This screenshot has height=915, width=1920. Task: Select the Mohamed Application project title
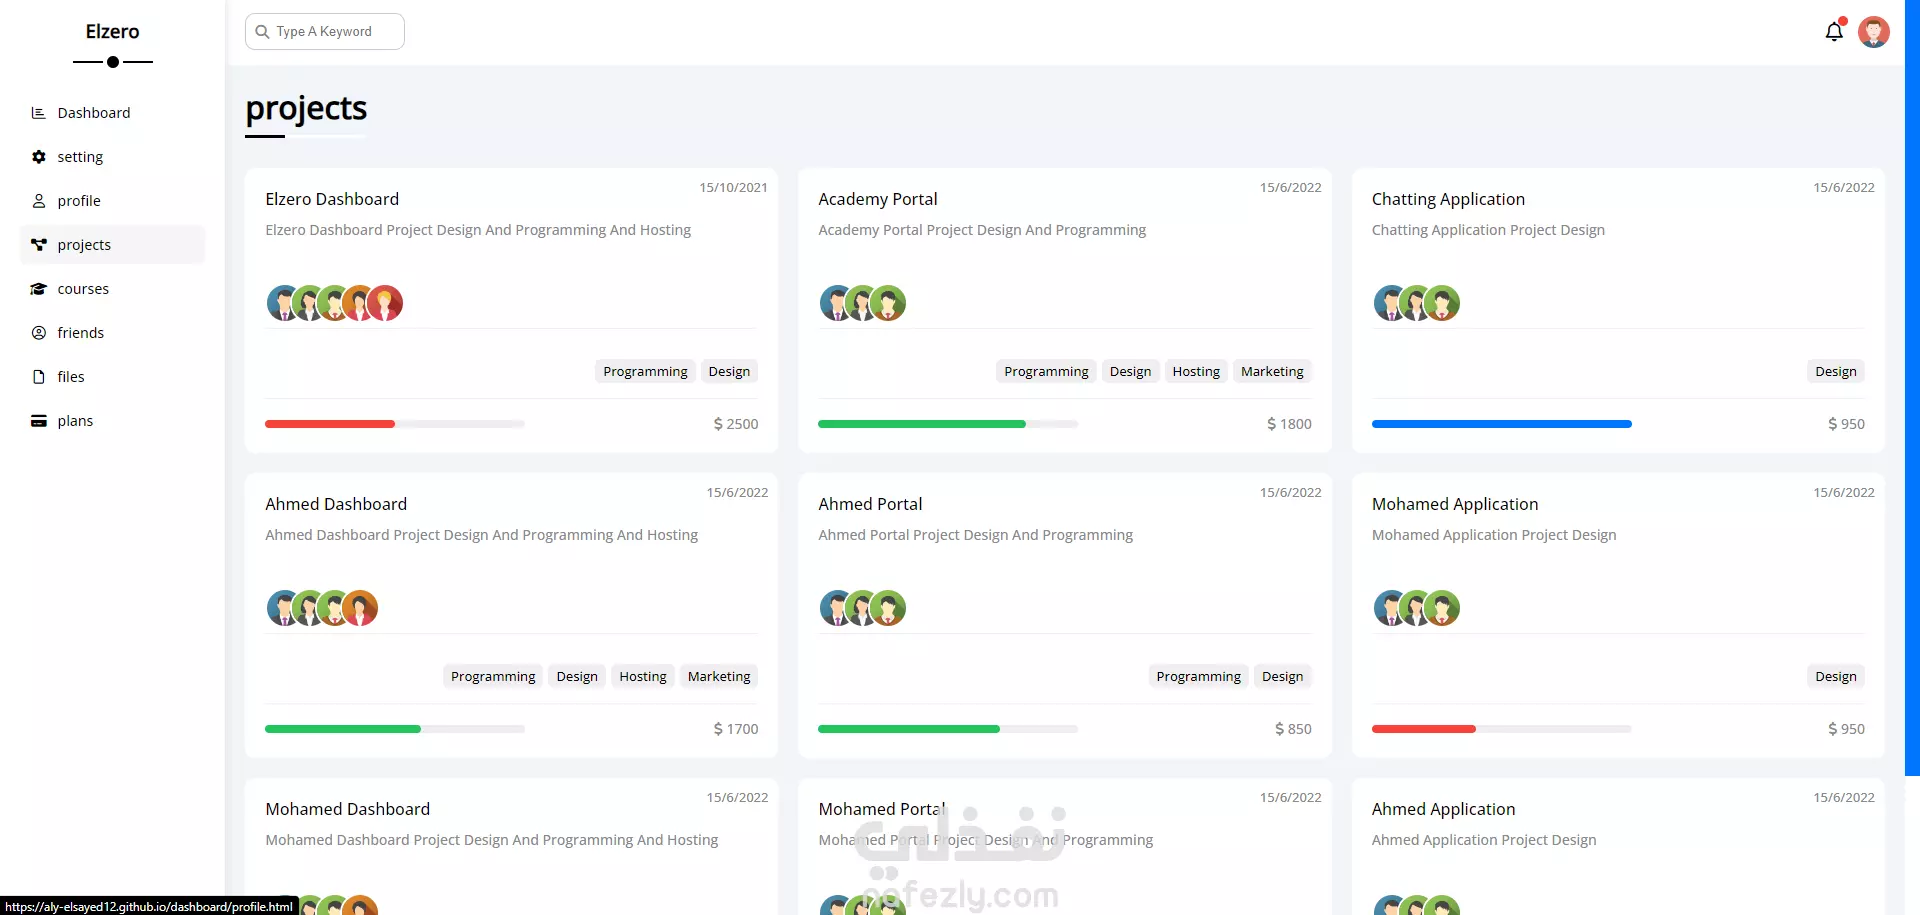click(1455, 504)
